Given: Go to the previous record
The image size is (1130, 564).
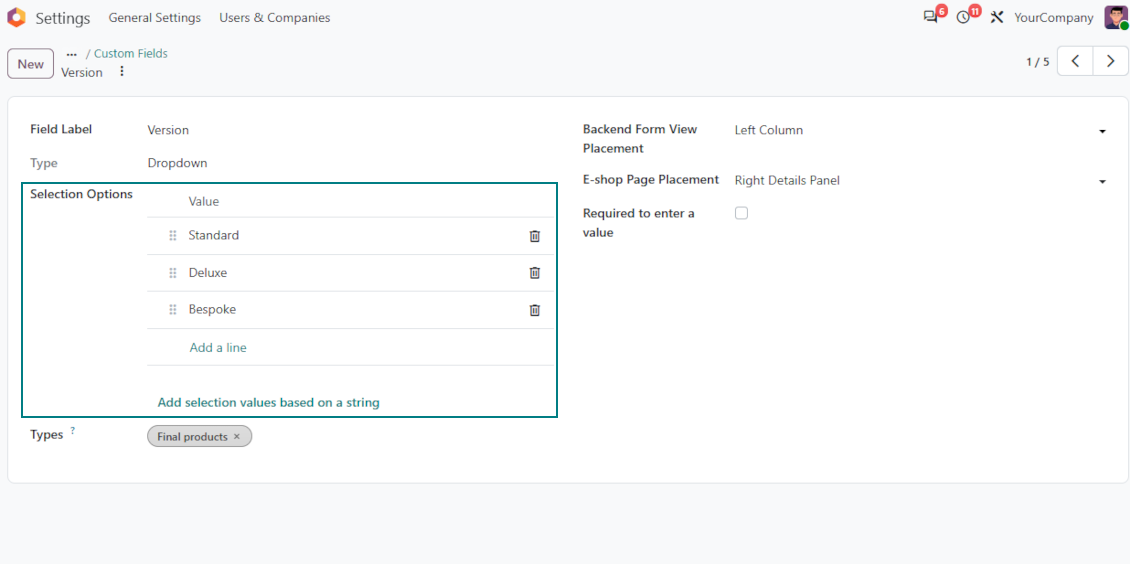Looking at the screenshot, I should point(1075,61).
